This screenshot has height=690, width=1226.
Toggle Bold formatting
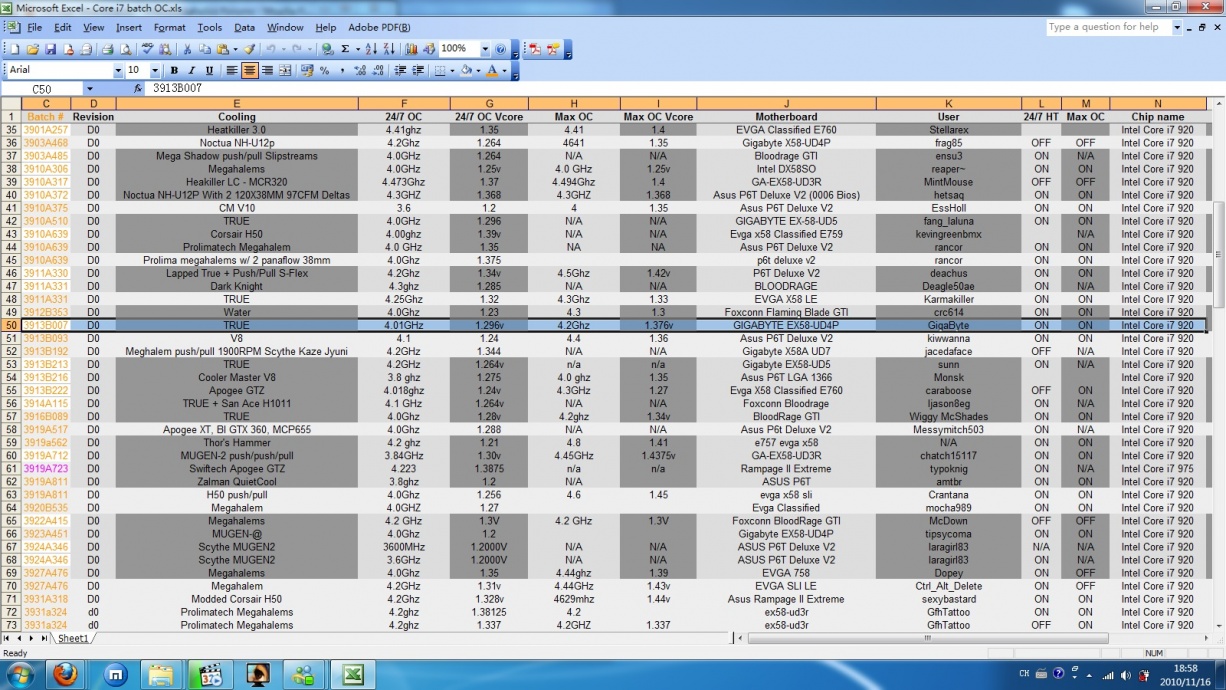coord(174,71)
